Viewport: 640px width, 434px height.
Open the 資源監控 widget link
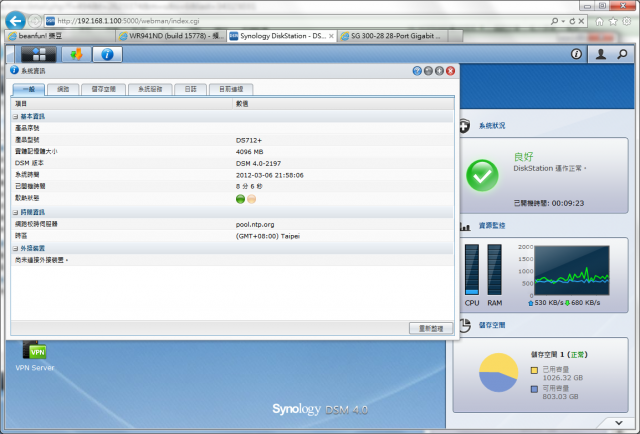tap(492, 226)
